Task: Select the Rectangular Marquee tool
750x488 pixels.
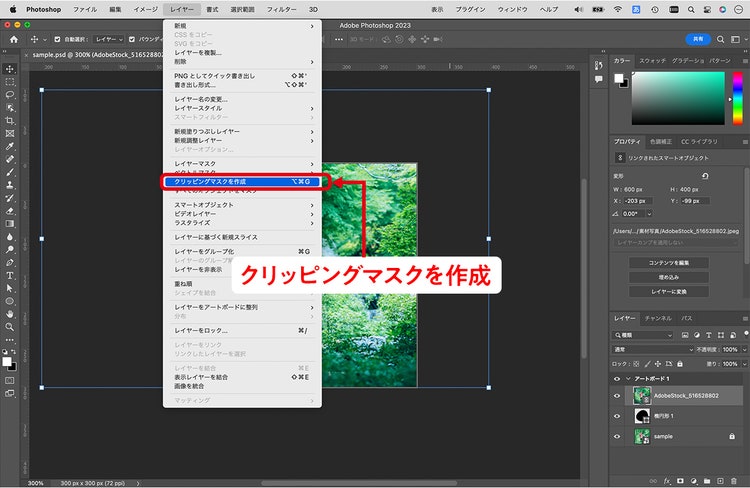Action: (x=10, y=82)
